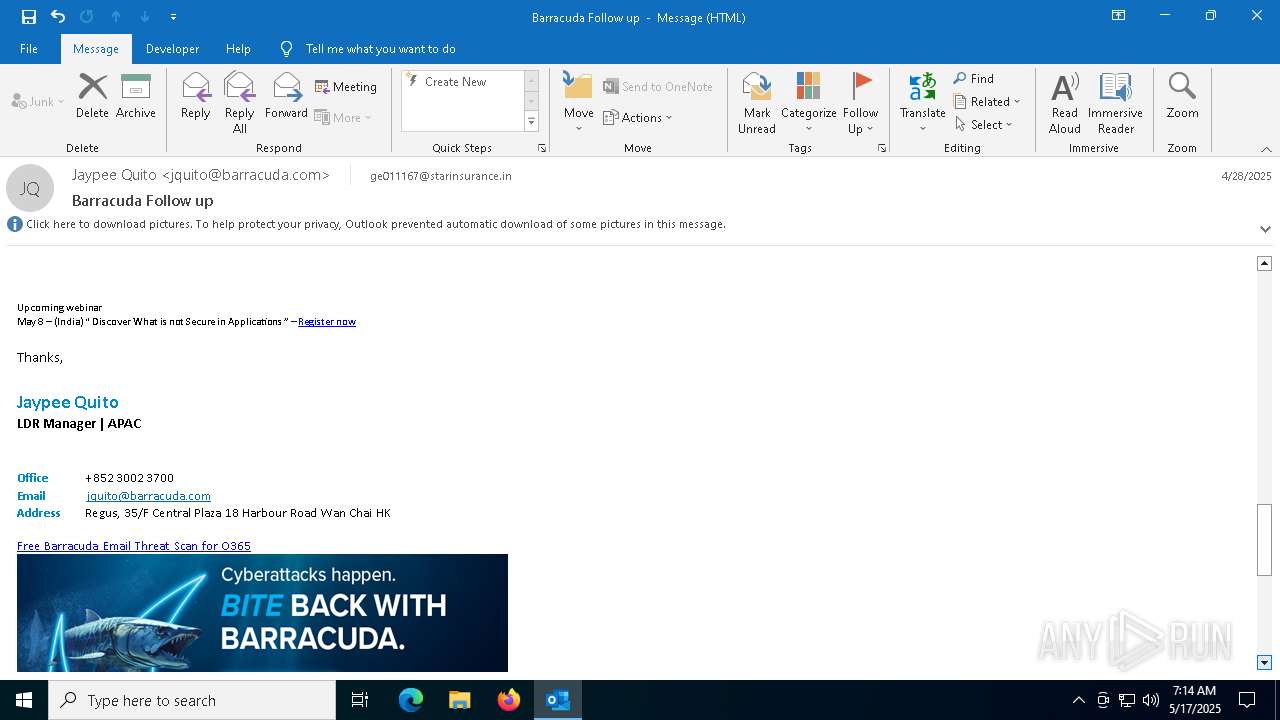Viewport: 1280px width, 720px height.
Task: Open the volume control in tray
Action: (x=1151, y=700)
